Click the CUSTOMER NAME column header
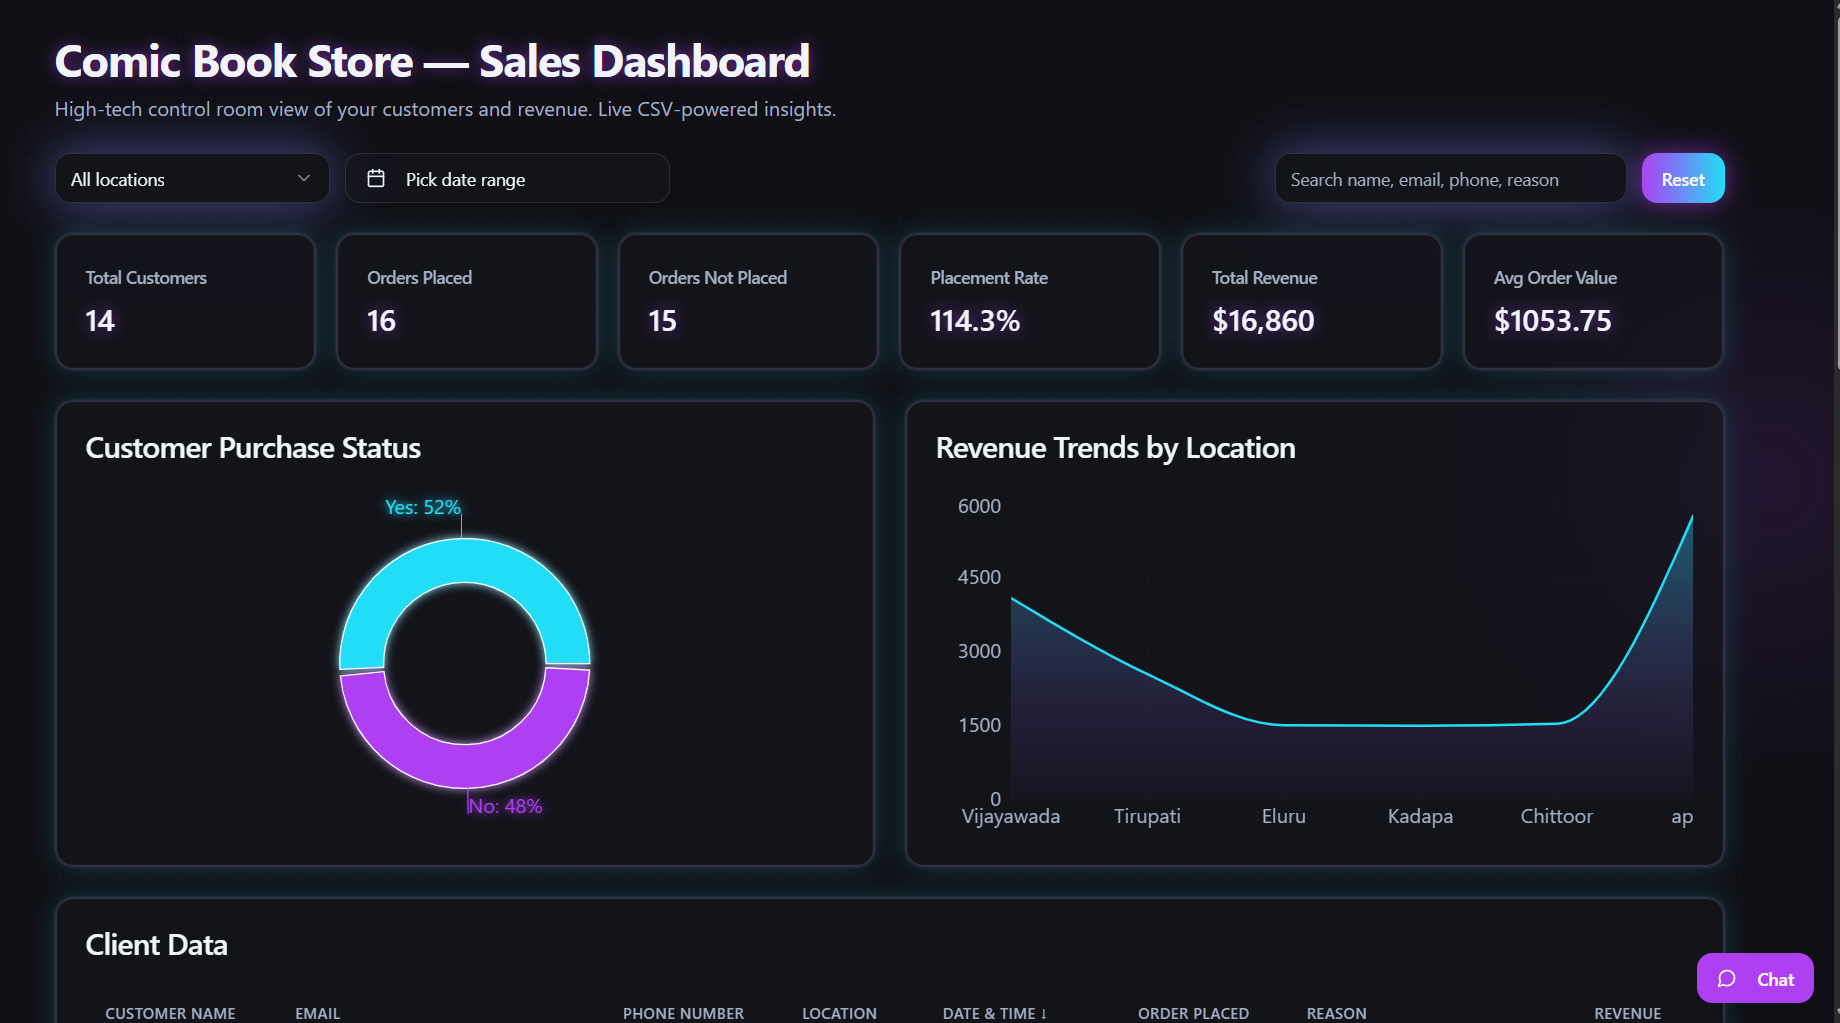 tap(170, 1012)
